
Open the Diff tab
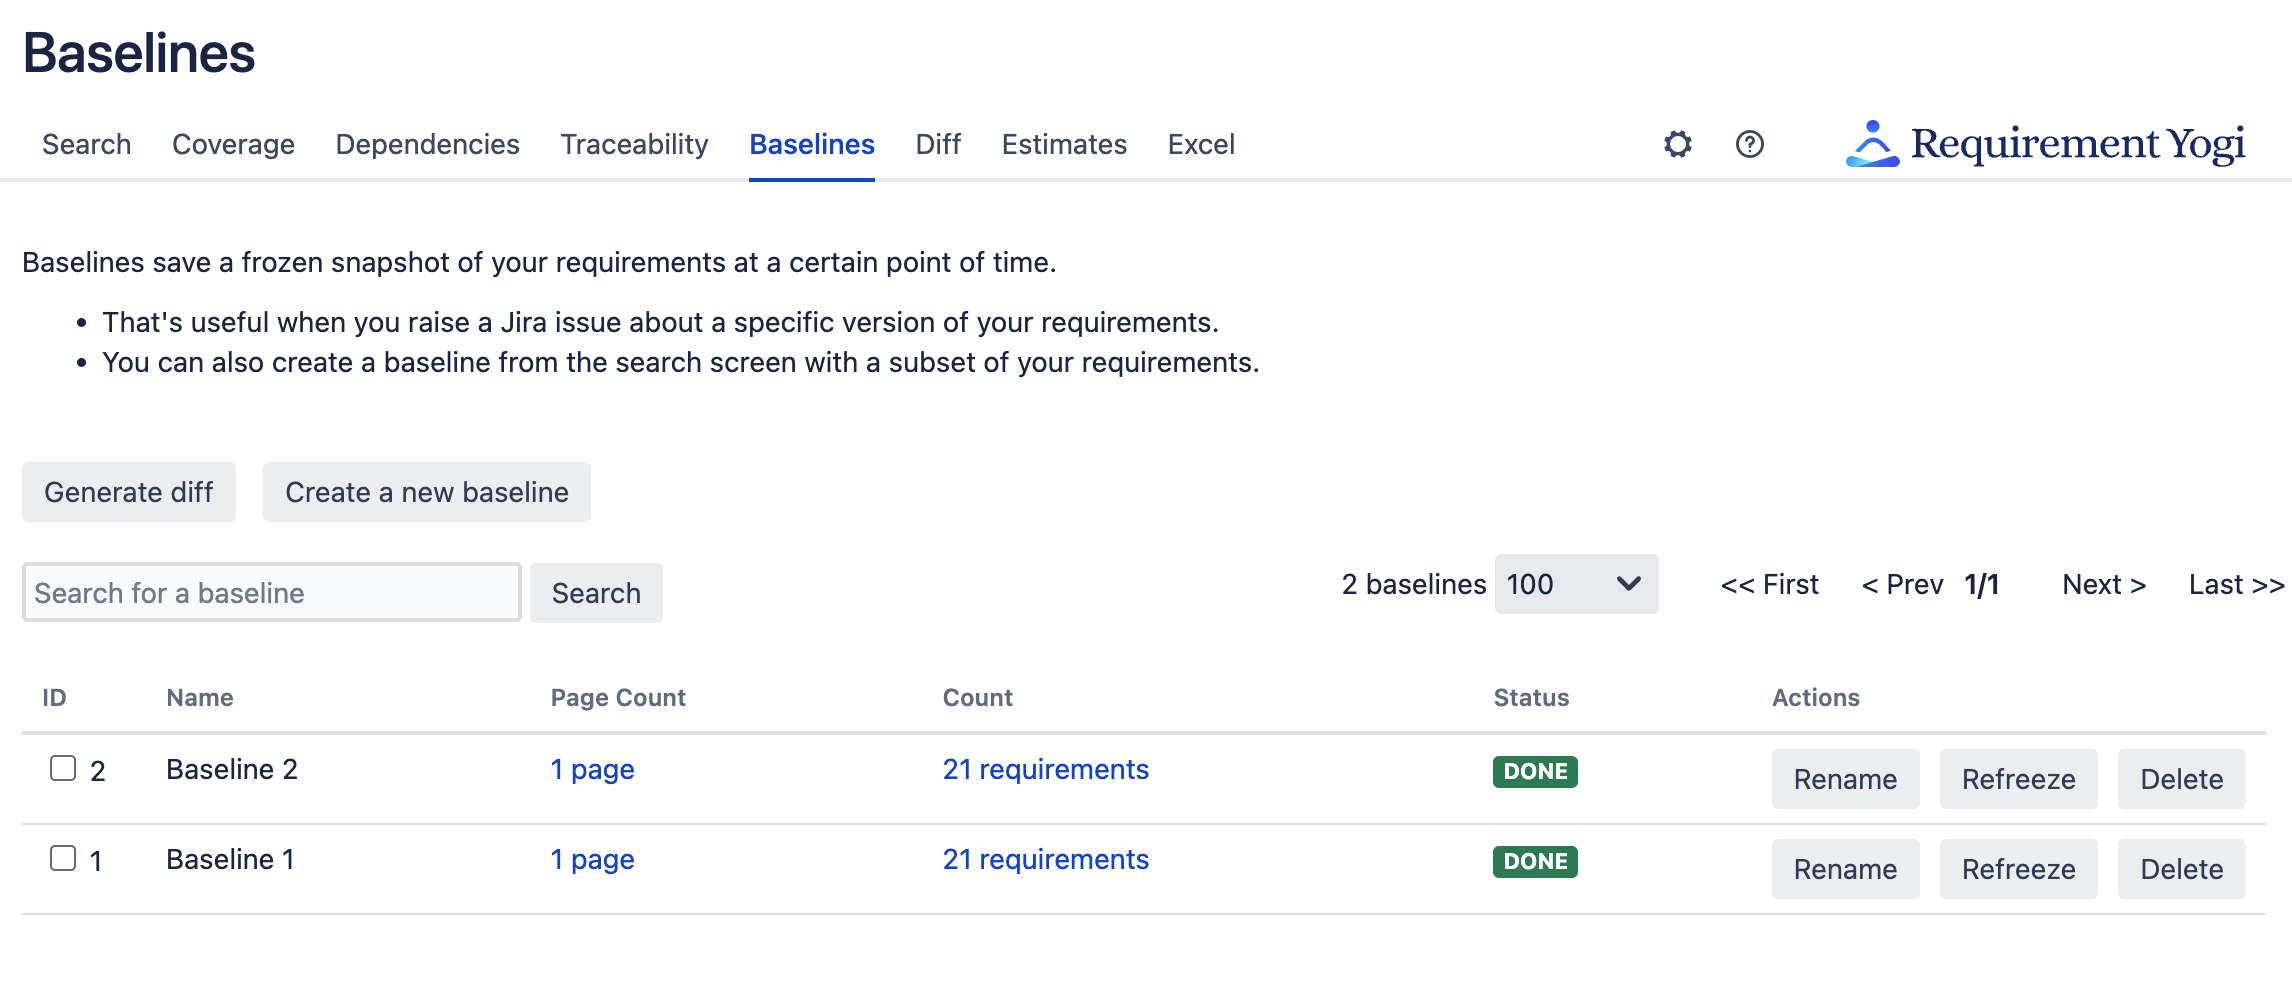coord(937,144)
